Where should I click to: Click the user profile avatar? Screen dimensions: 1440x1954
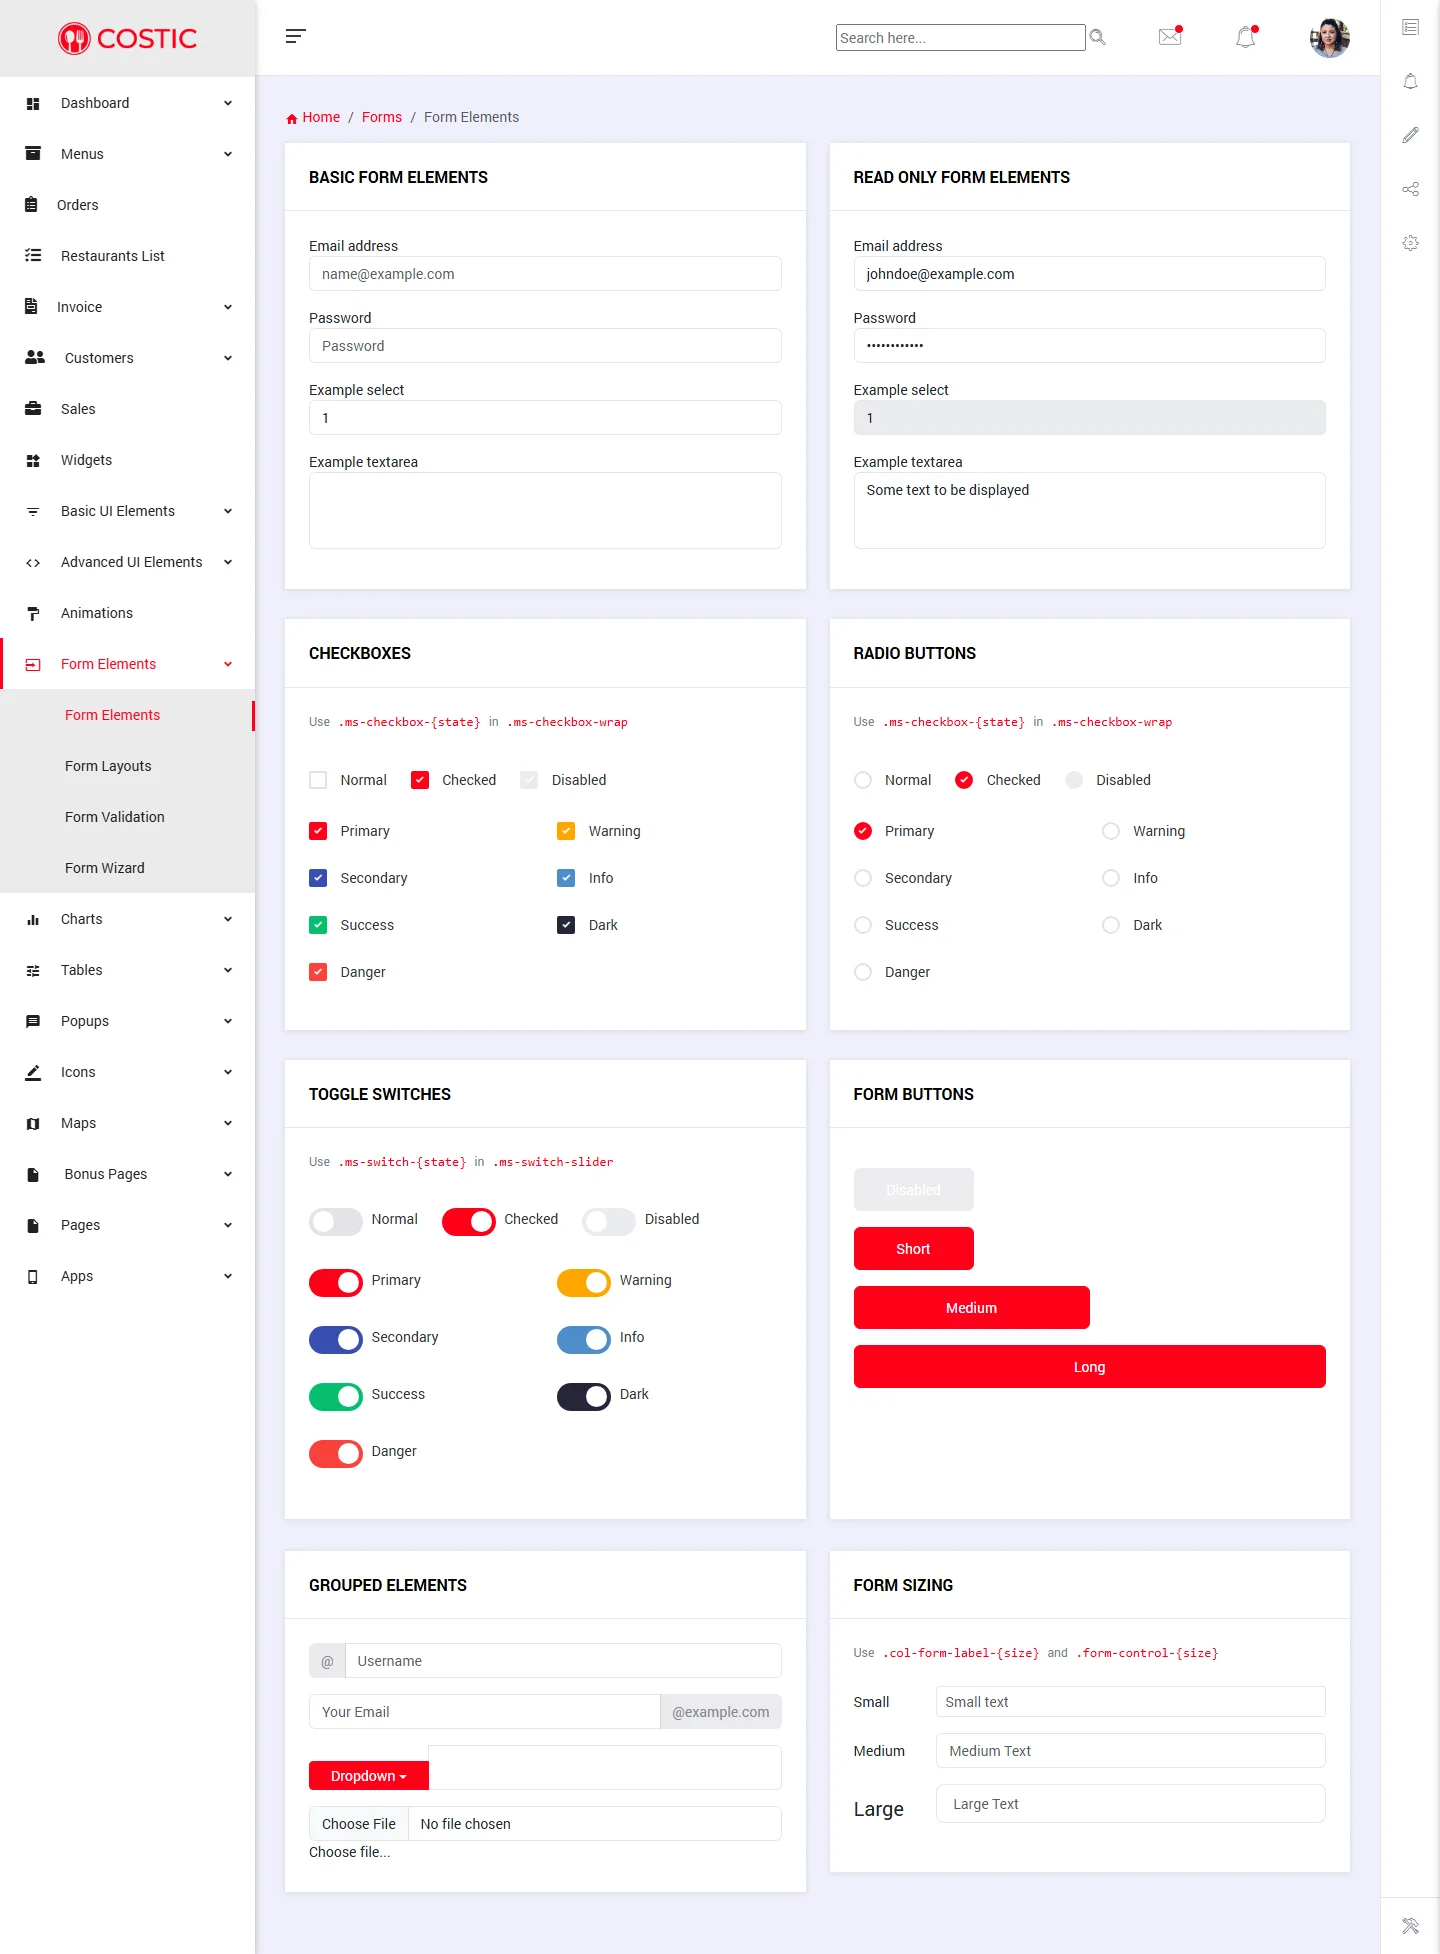[1329, 38]
